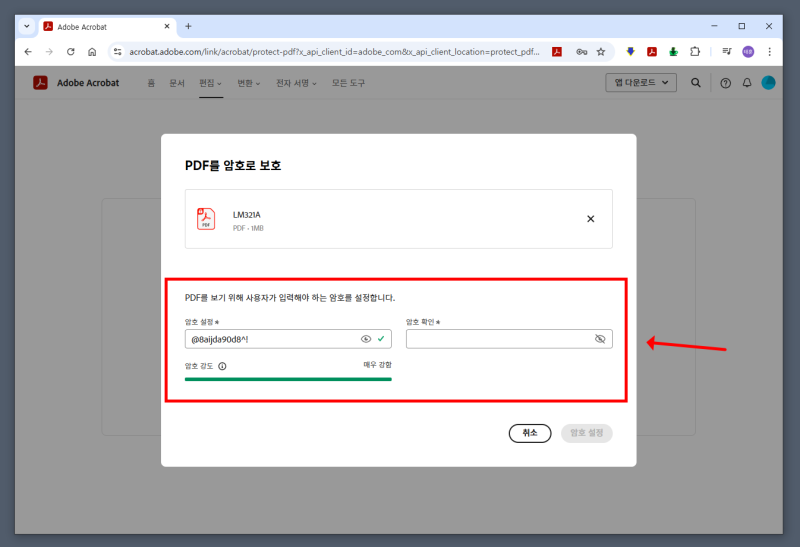
Task: Expand the 변환 menu
Action: 248,83
